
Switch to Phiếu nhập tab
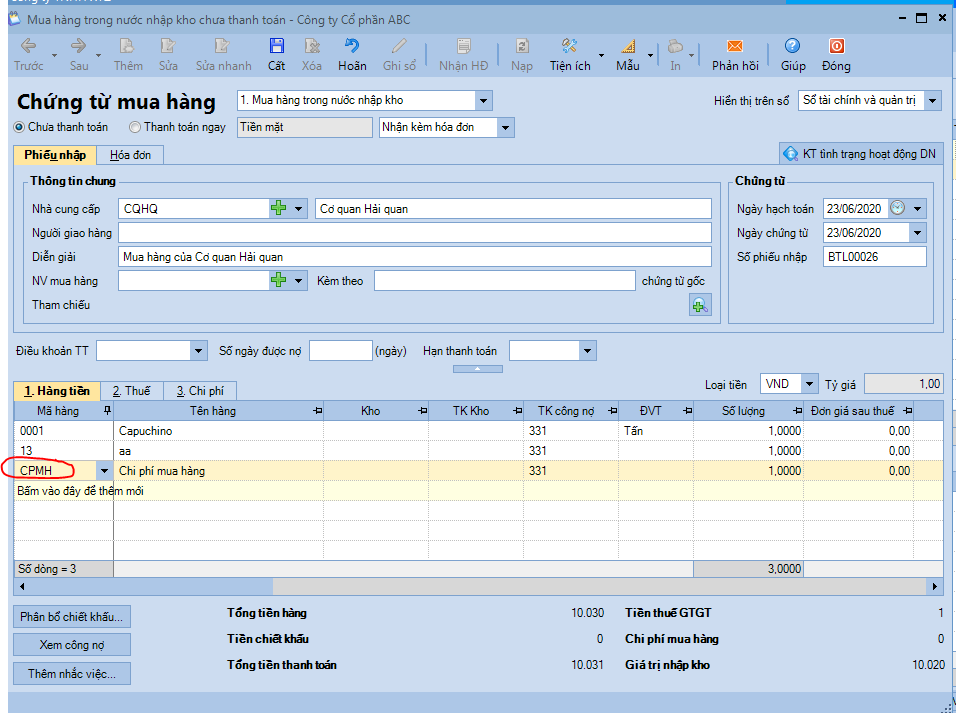click(55, 155)
